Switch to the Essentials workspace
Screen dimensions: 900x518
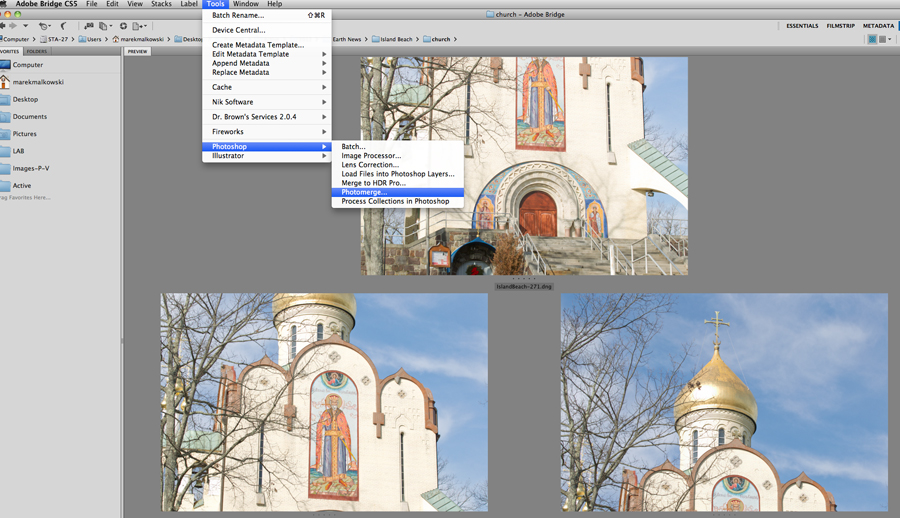802,26
